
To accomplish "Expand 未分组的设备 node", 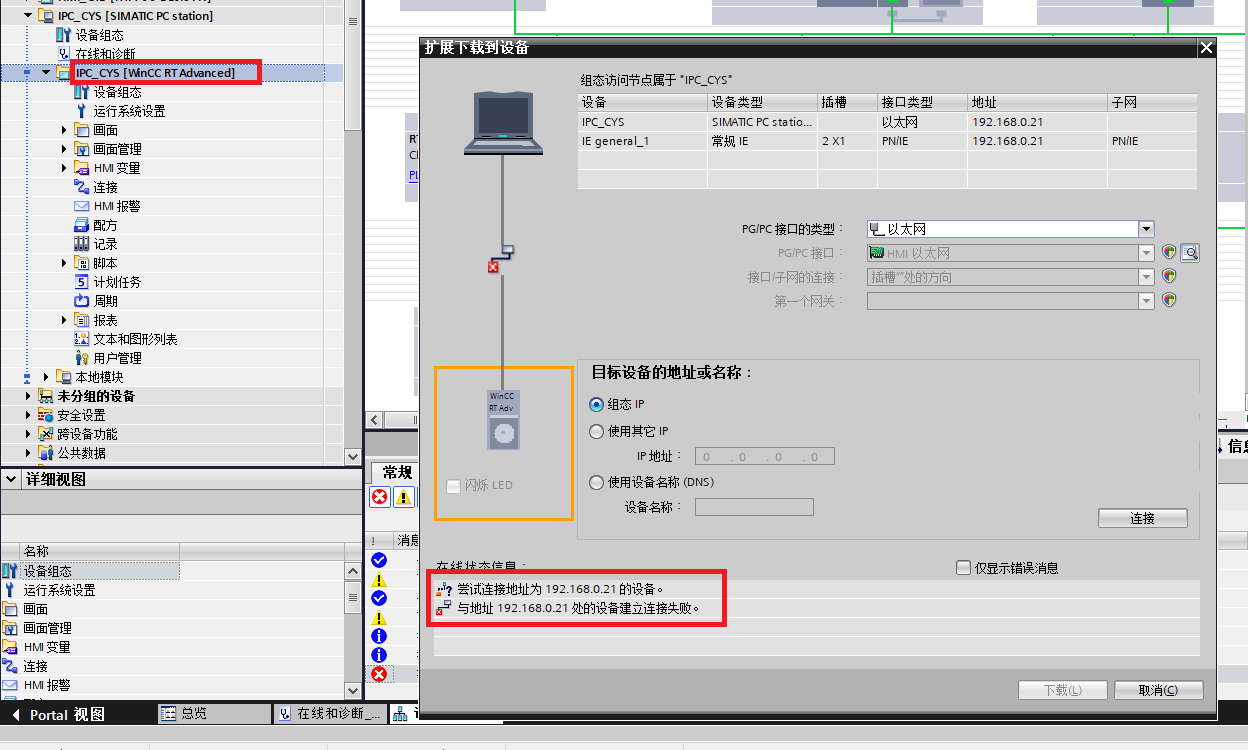I will 28,396.
